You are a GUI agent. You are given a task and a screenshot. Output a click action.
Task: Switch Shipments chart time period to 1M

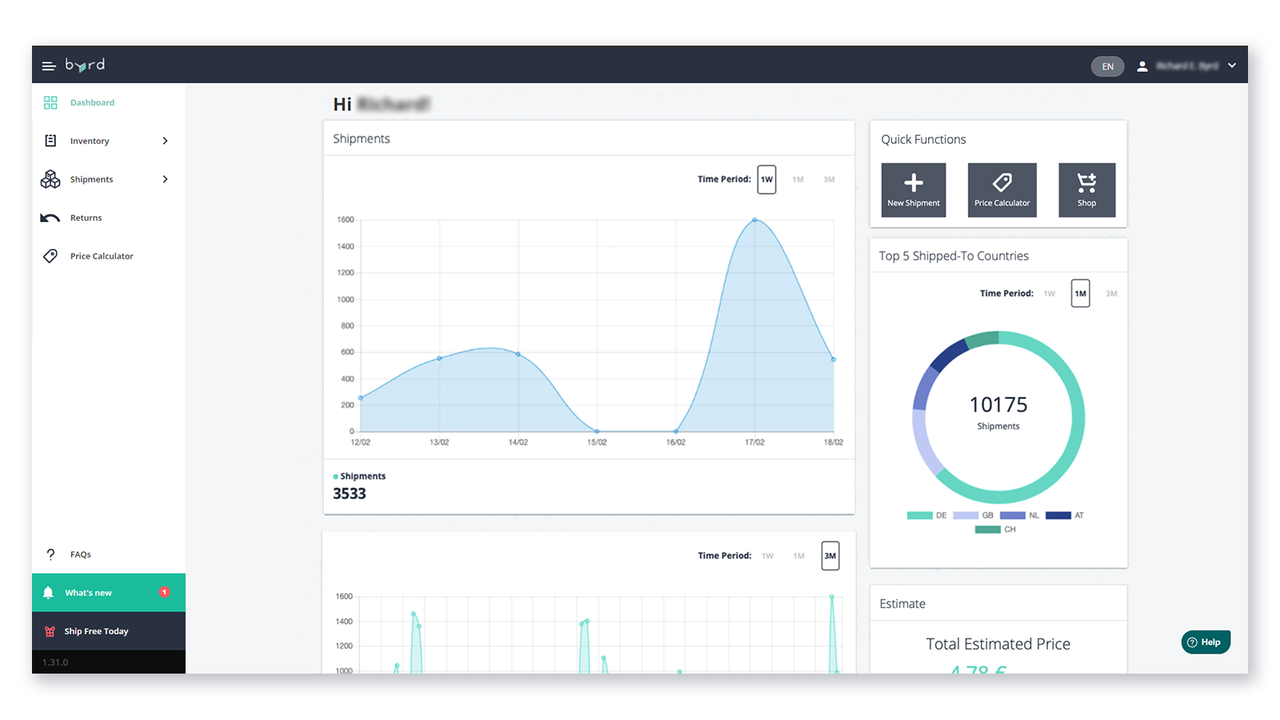(x=797, y=179)
